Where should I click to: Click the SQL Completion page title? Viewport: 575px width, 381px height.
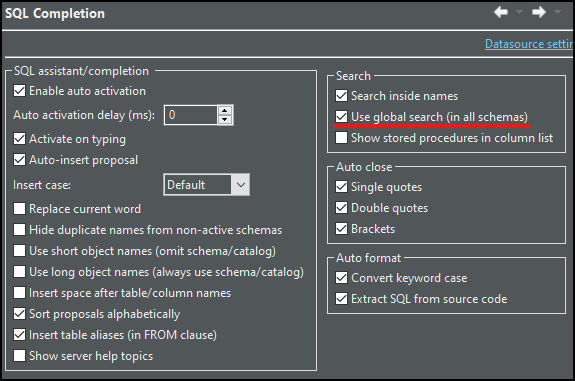coord(55,14)
